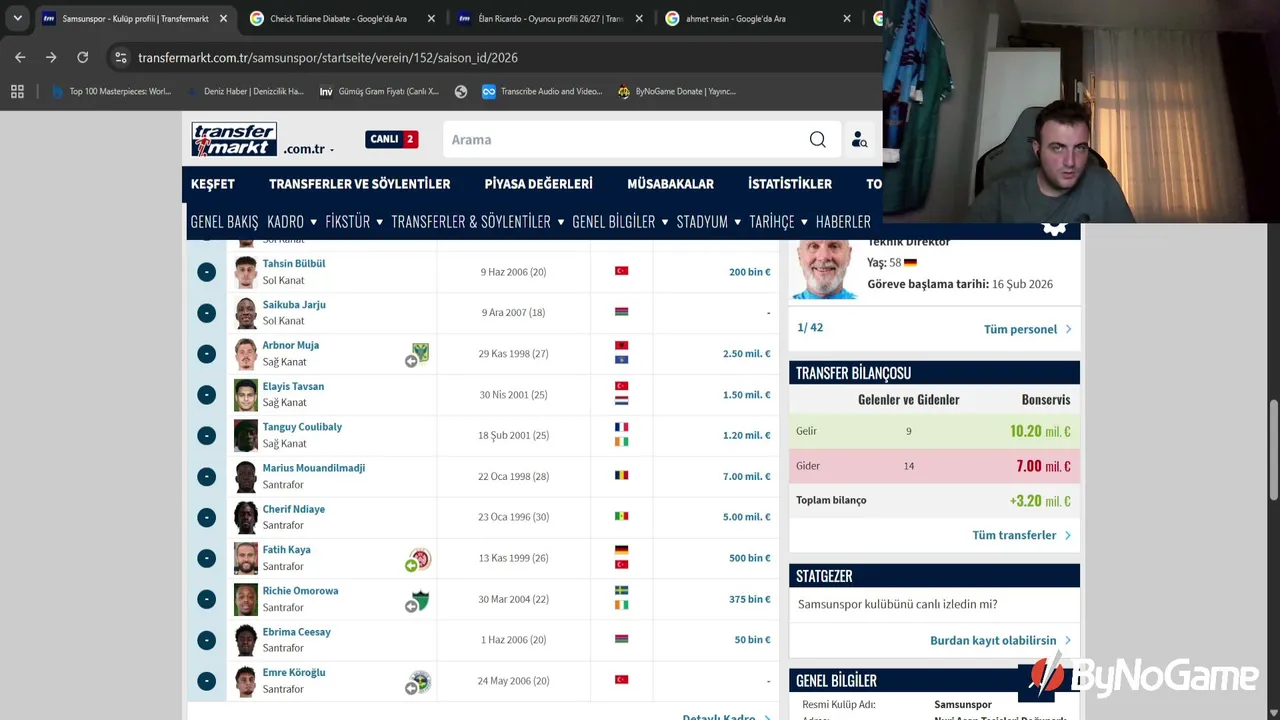This screenshot has height=720, width=1280.
Task: Open Tanguy Coulibaly's player profile link
Action: tap(302, 427)
